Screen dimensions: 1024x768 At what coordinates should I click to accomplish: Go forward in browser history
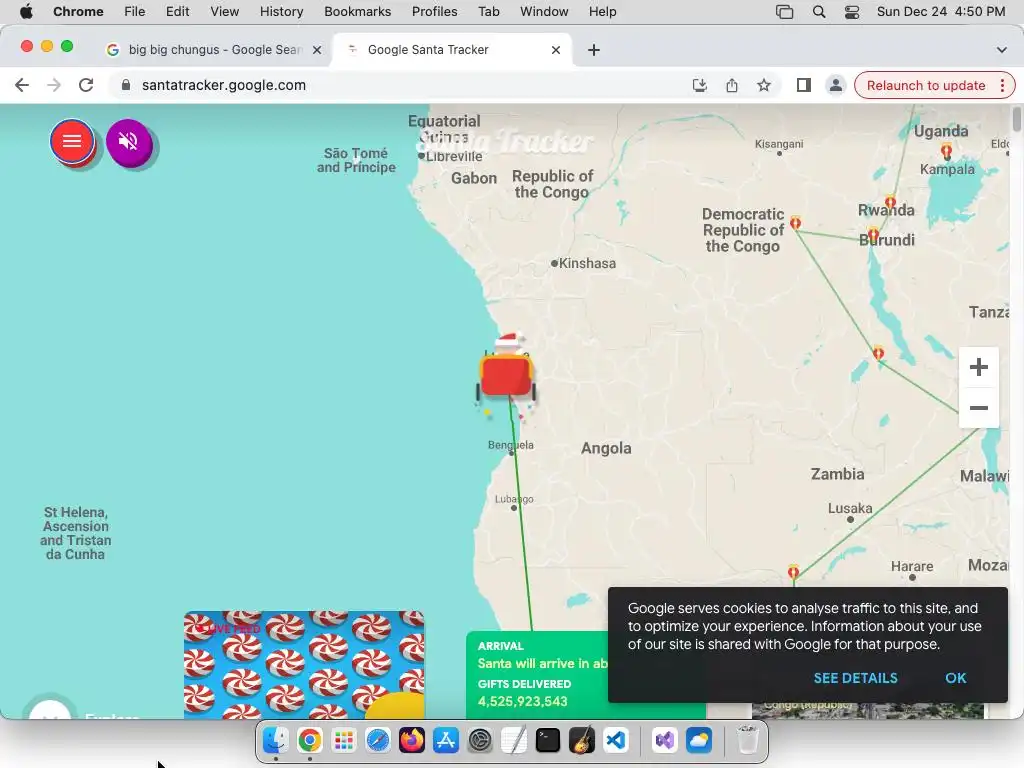click(x=54, y=85)
